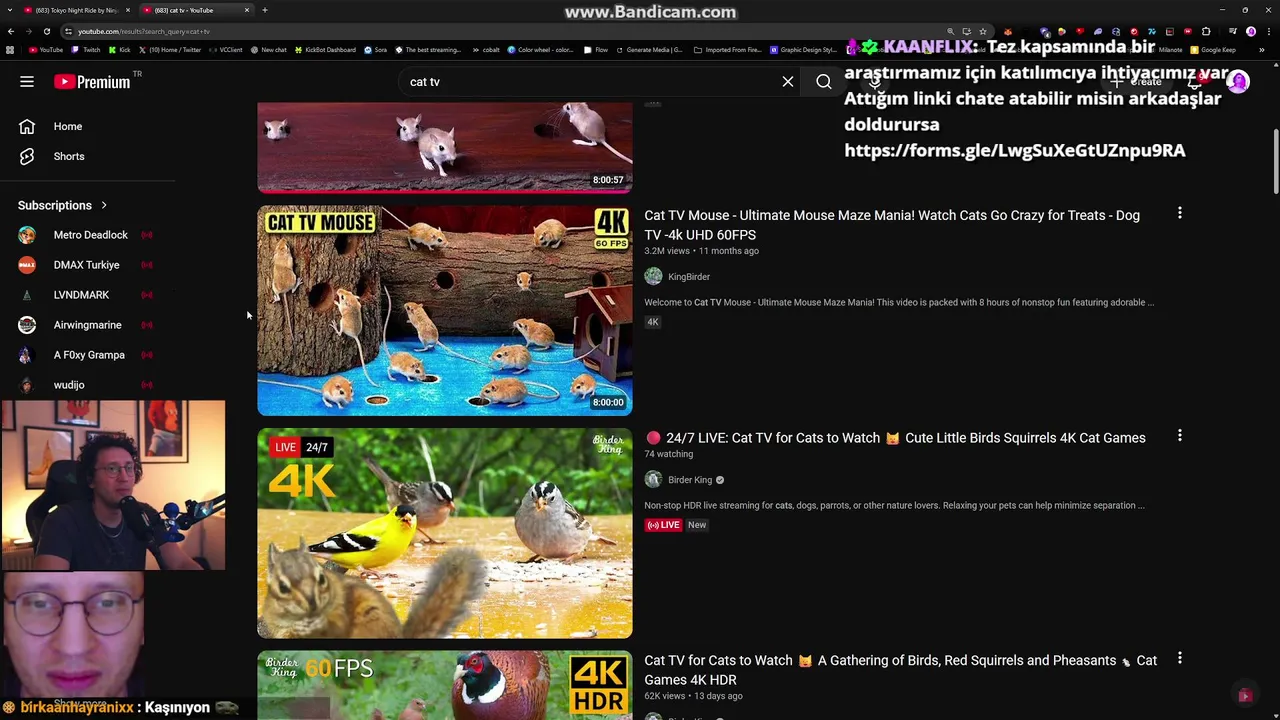Open KingBirder channel name
The width and height of the screenshot is (1280, 720).
(x=689, y=277)
